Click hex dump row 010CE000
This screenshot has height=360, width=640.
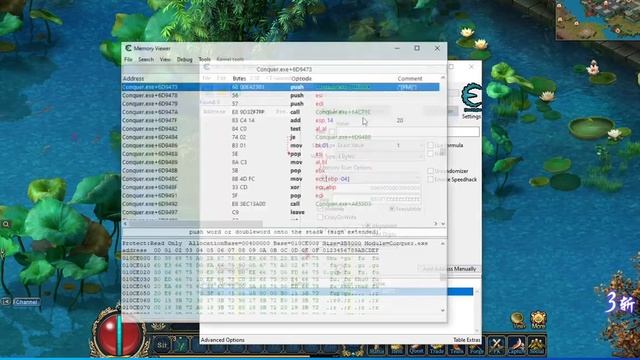(251, 258)
